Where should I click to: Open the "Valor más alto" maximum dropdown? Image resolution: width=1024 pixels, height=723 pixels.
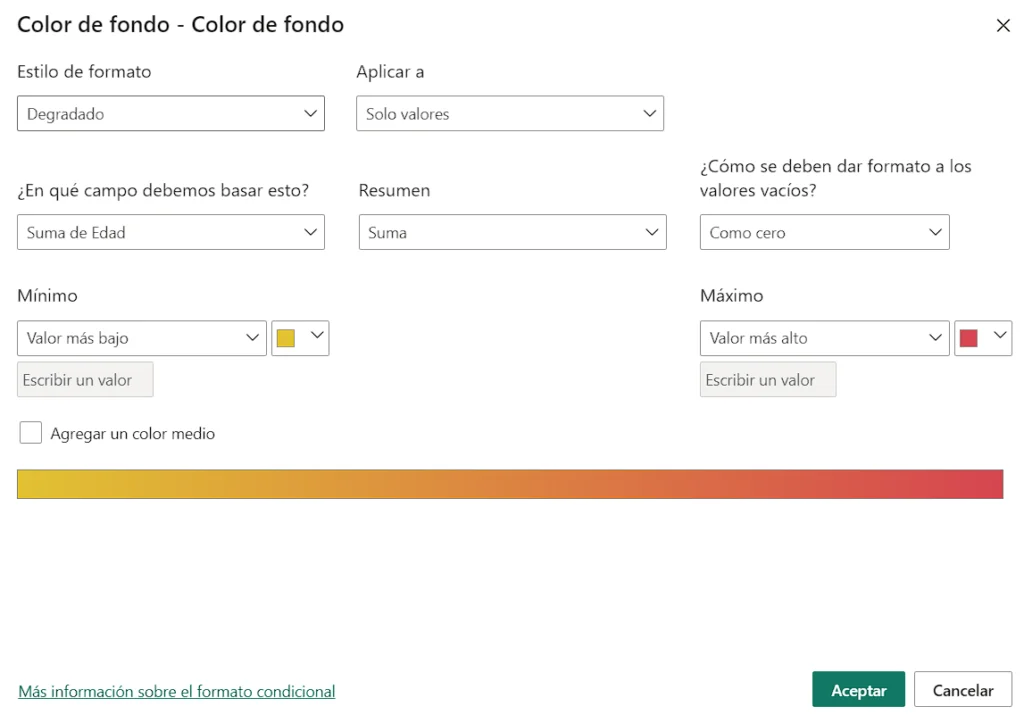tap(824, 338)
